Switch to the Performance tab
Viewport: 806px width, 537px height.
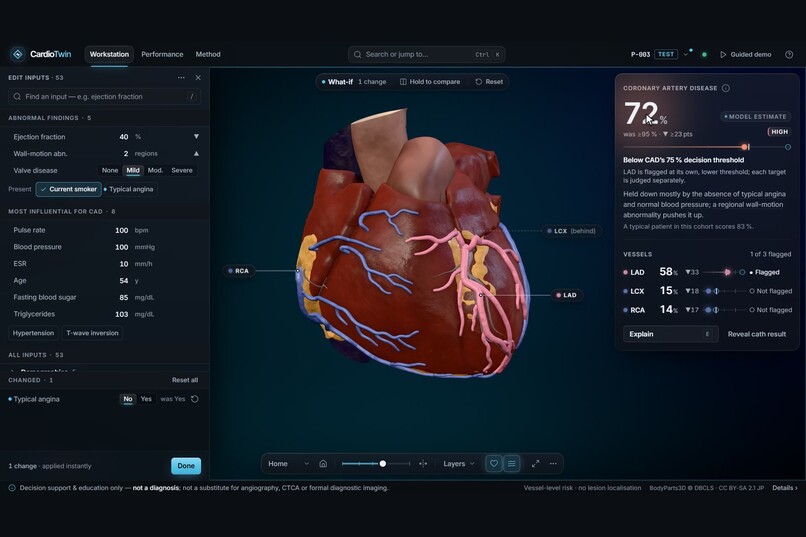coord(162,54)
